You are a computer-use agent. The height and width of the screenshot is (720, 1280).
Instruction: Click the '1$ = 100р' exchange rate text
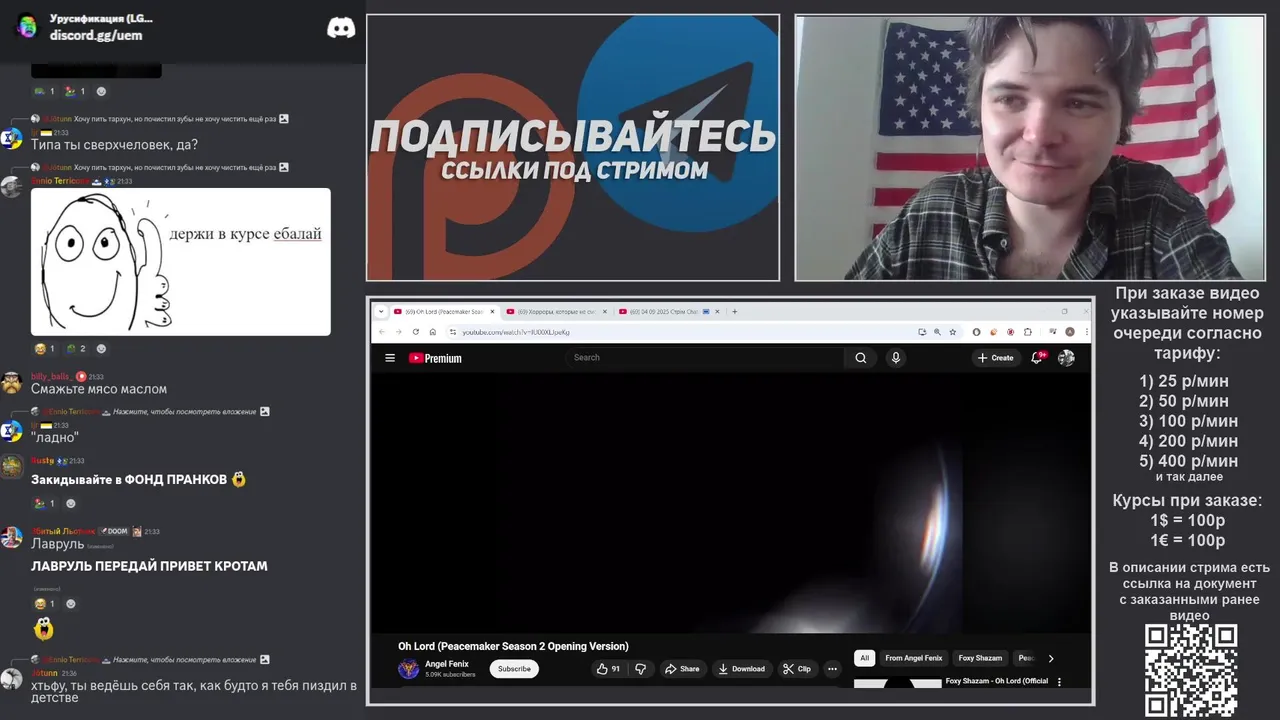(x=1187, y=521)
